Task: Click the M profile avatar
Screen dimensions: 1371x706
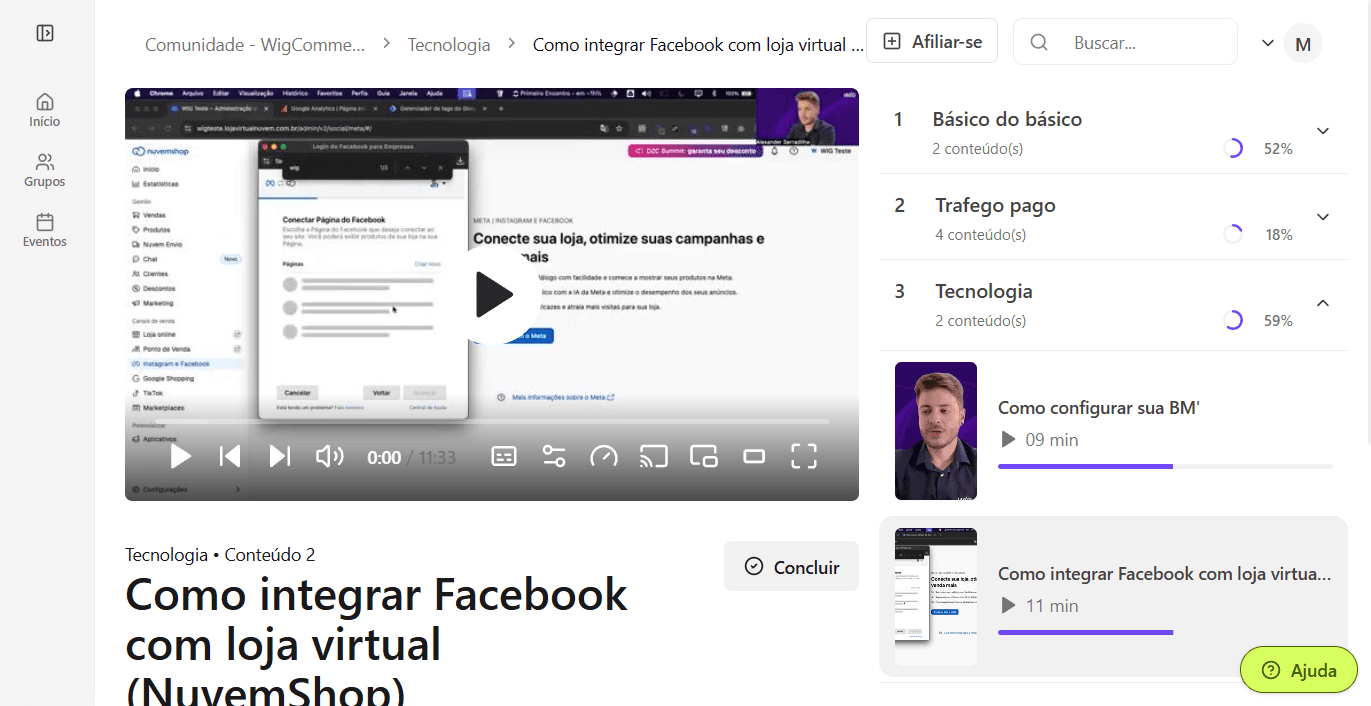Action: coord(1303,44)
